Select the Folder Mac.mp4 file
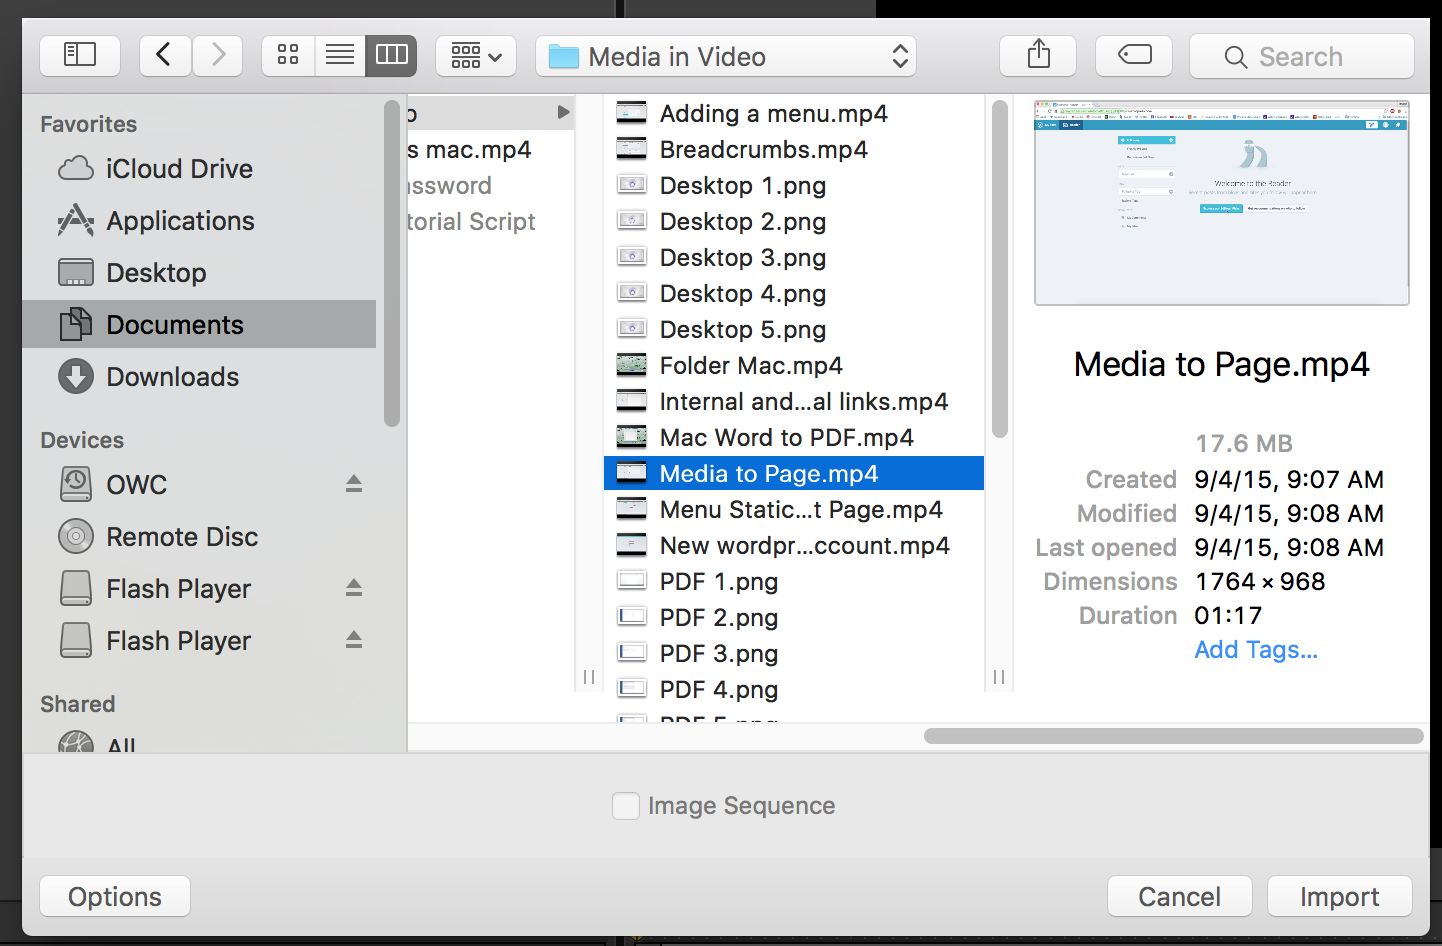 click(750, 366)
